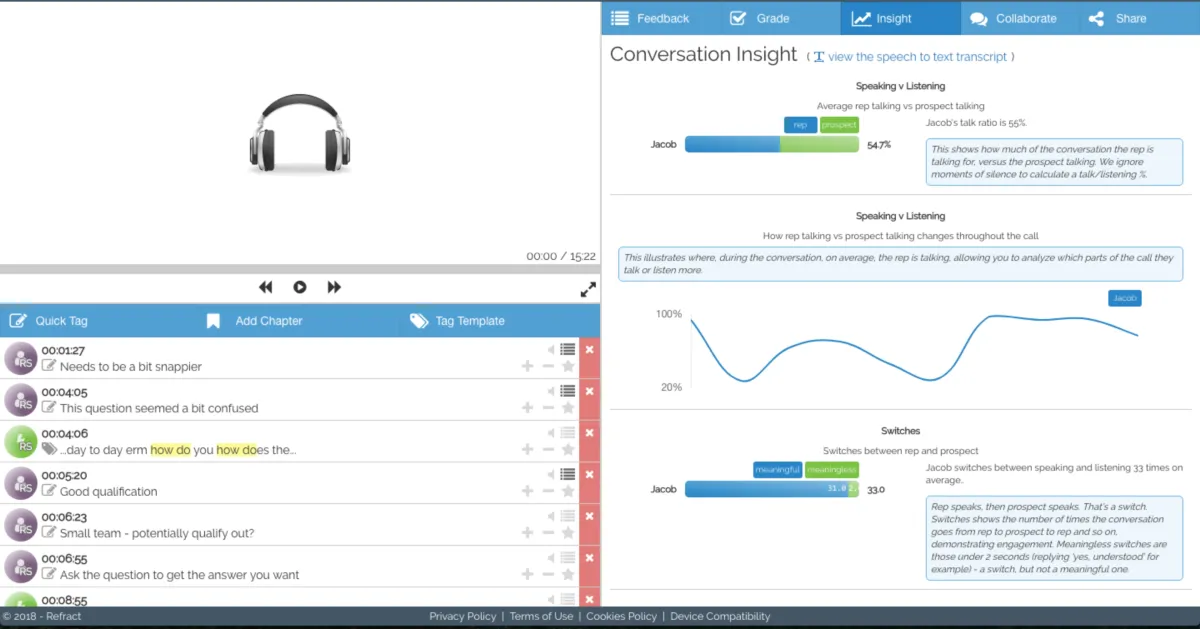
Task: Toggle the meaningful legend in Switches
Action: (x=777, y=470)
